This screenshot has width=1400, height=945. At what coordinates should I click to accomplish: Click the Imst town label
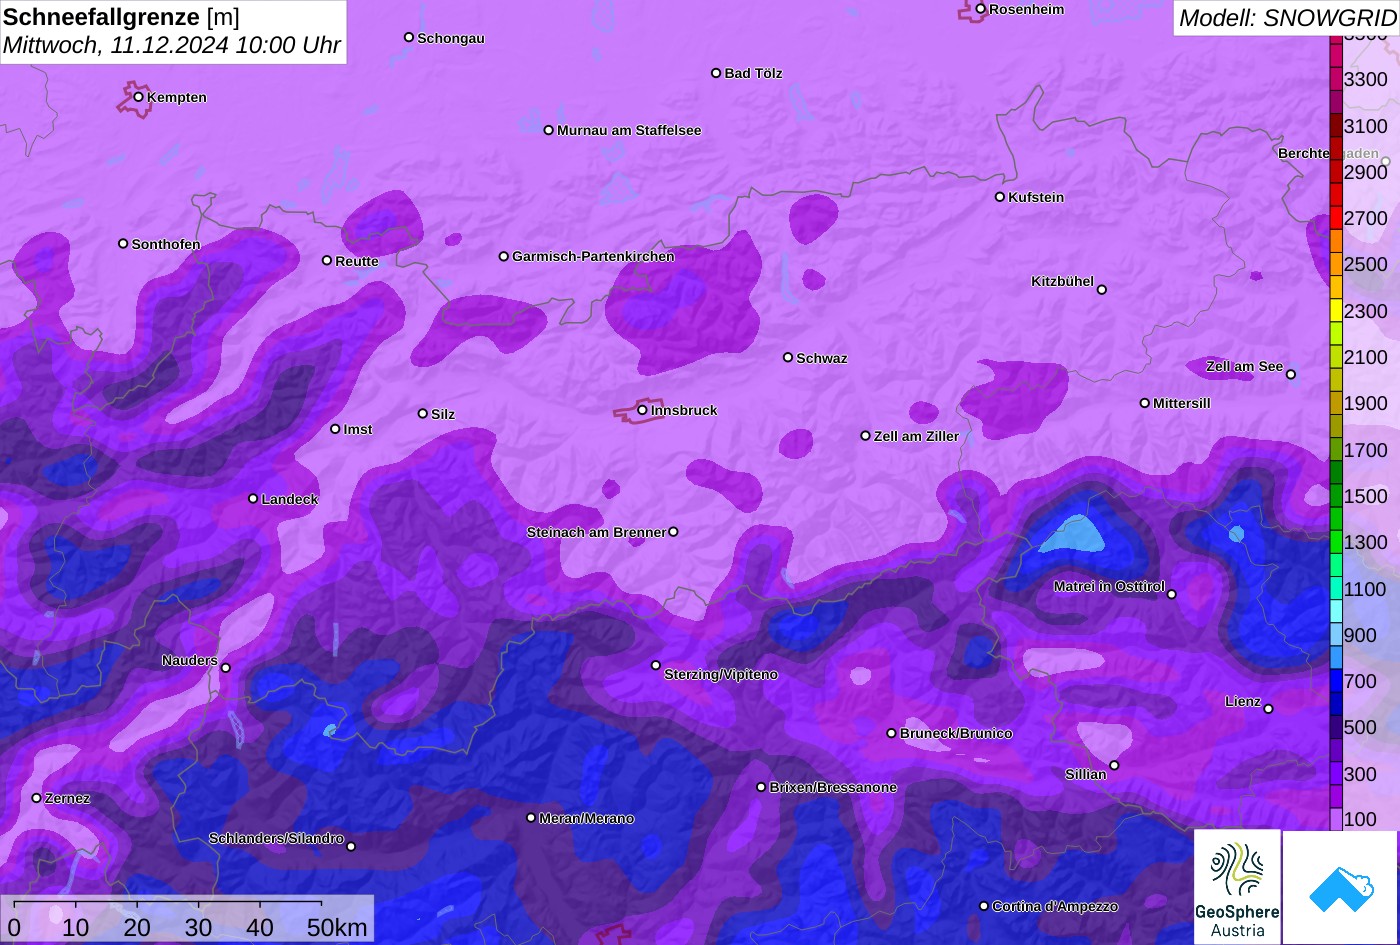click(358, 429)
